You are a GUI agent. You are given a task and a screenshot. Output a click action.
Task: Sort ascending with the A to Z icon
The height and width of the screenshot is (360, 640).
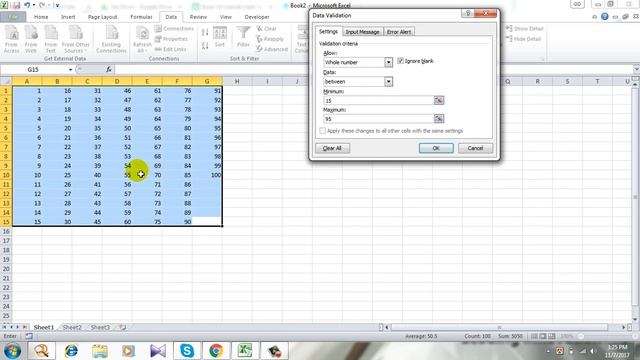click(x=205, y=32)
